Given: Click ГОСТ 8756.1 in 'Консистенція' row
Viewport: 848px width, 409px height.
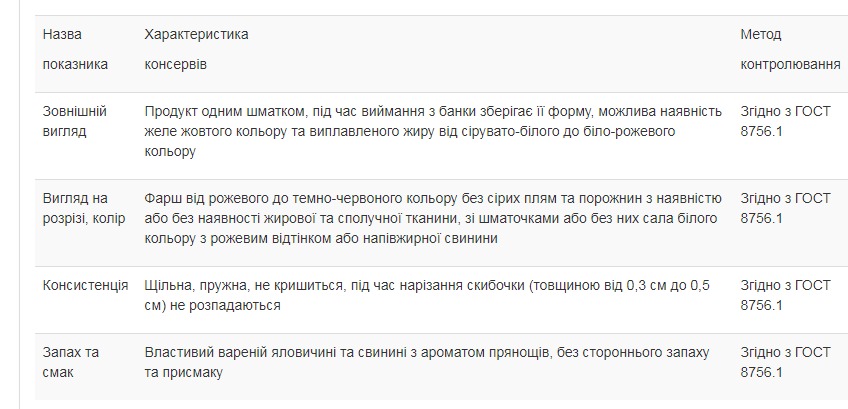Looking at the screenshot, I should pyautogui.click(x=785, y=296).
